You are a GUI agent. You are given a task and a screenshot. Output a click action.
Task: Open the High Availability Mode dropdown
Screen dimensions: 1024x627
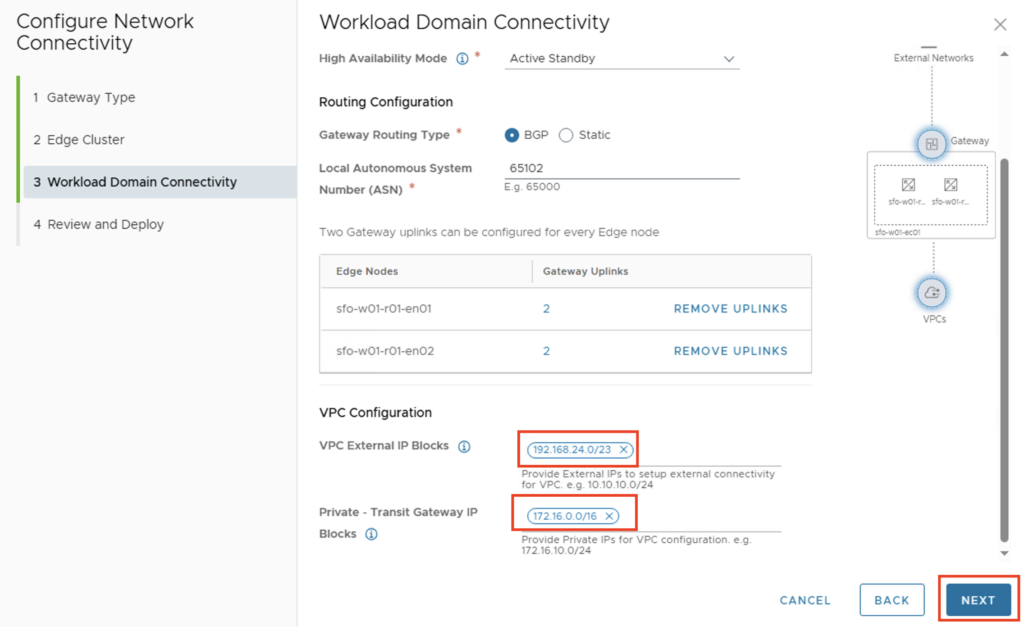point(623,59)
